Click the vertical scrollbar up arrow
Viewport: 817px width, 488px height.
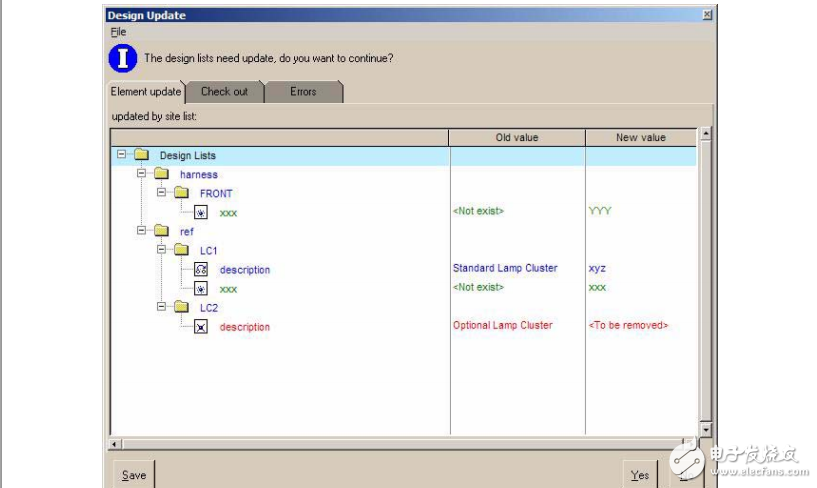[705, 133]
